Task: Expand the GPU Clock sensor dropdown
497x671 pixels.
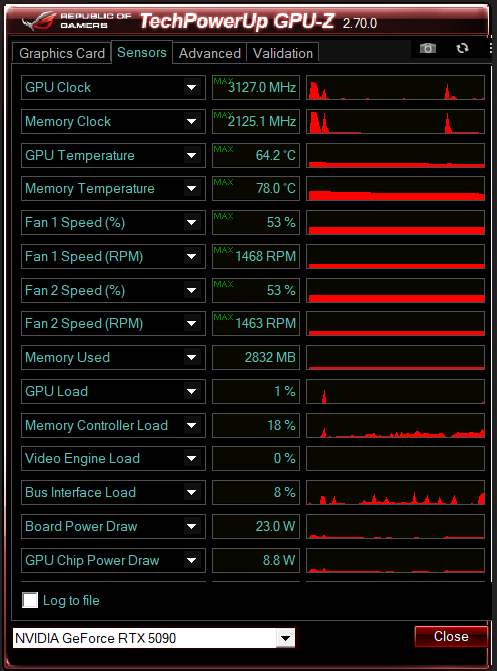Action: (x=191, y=87)
